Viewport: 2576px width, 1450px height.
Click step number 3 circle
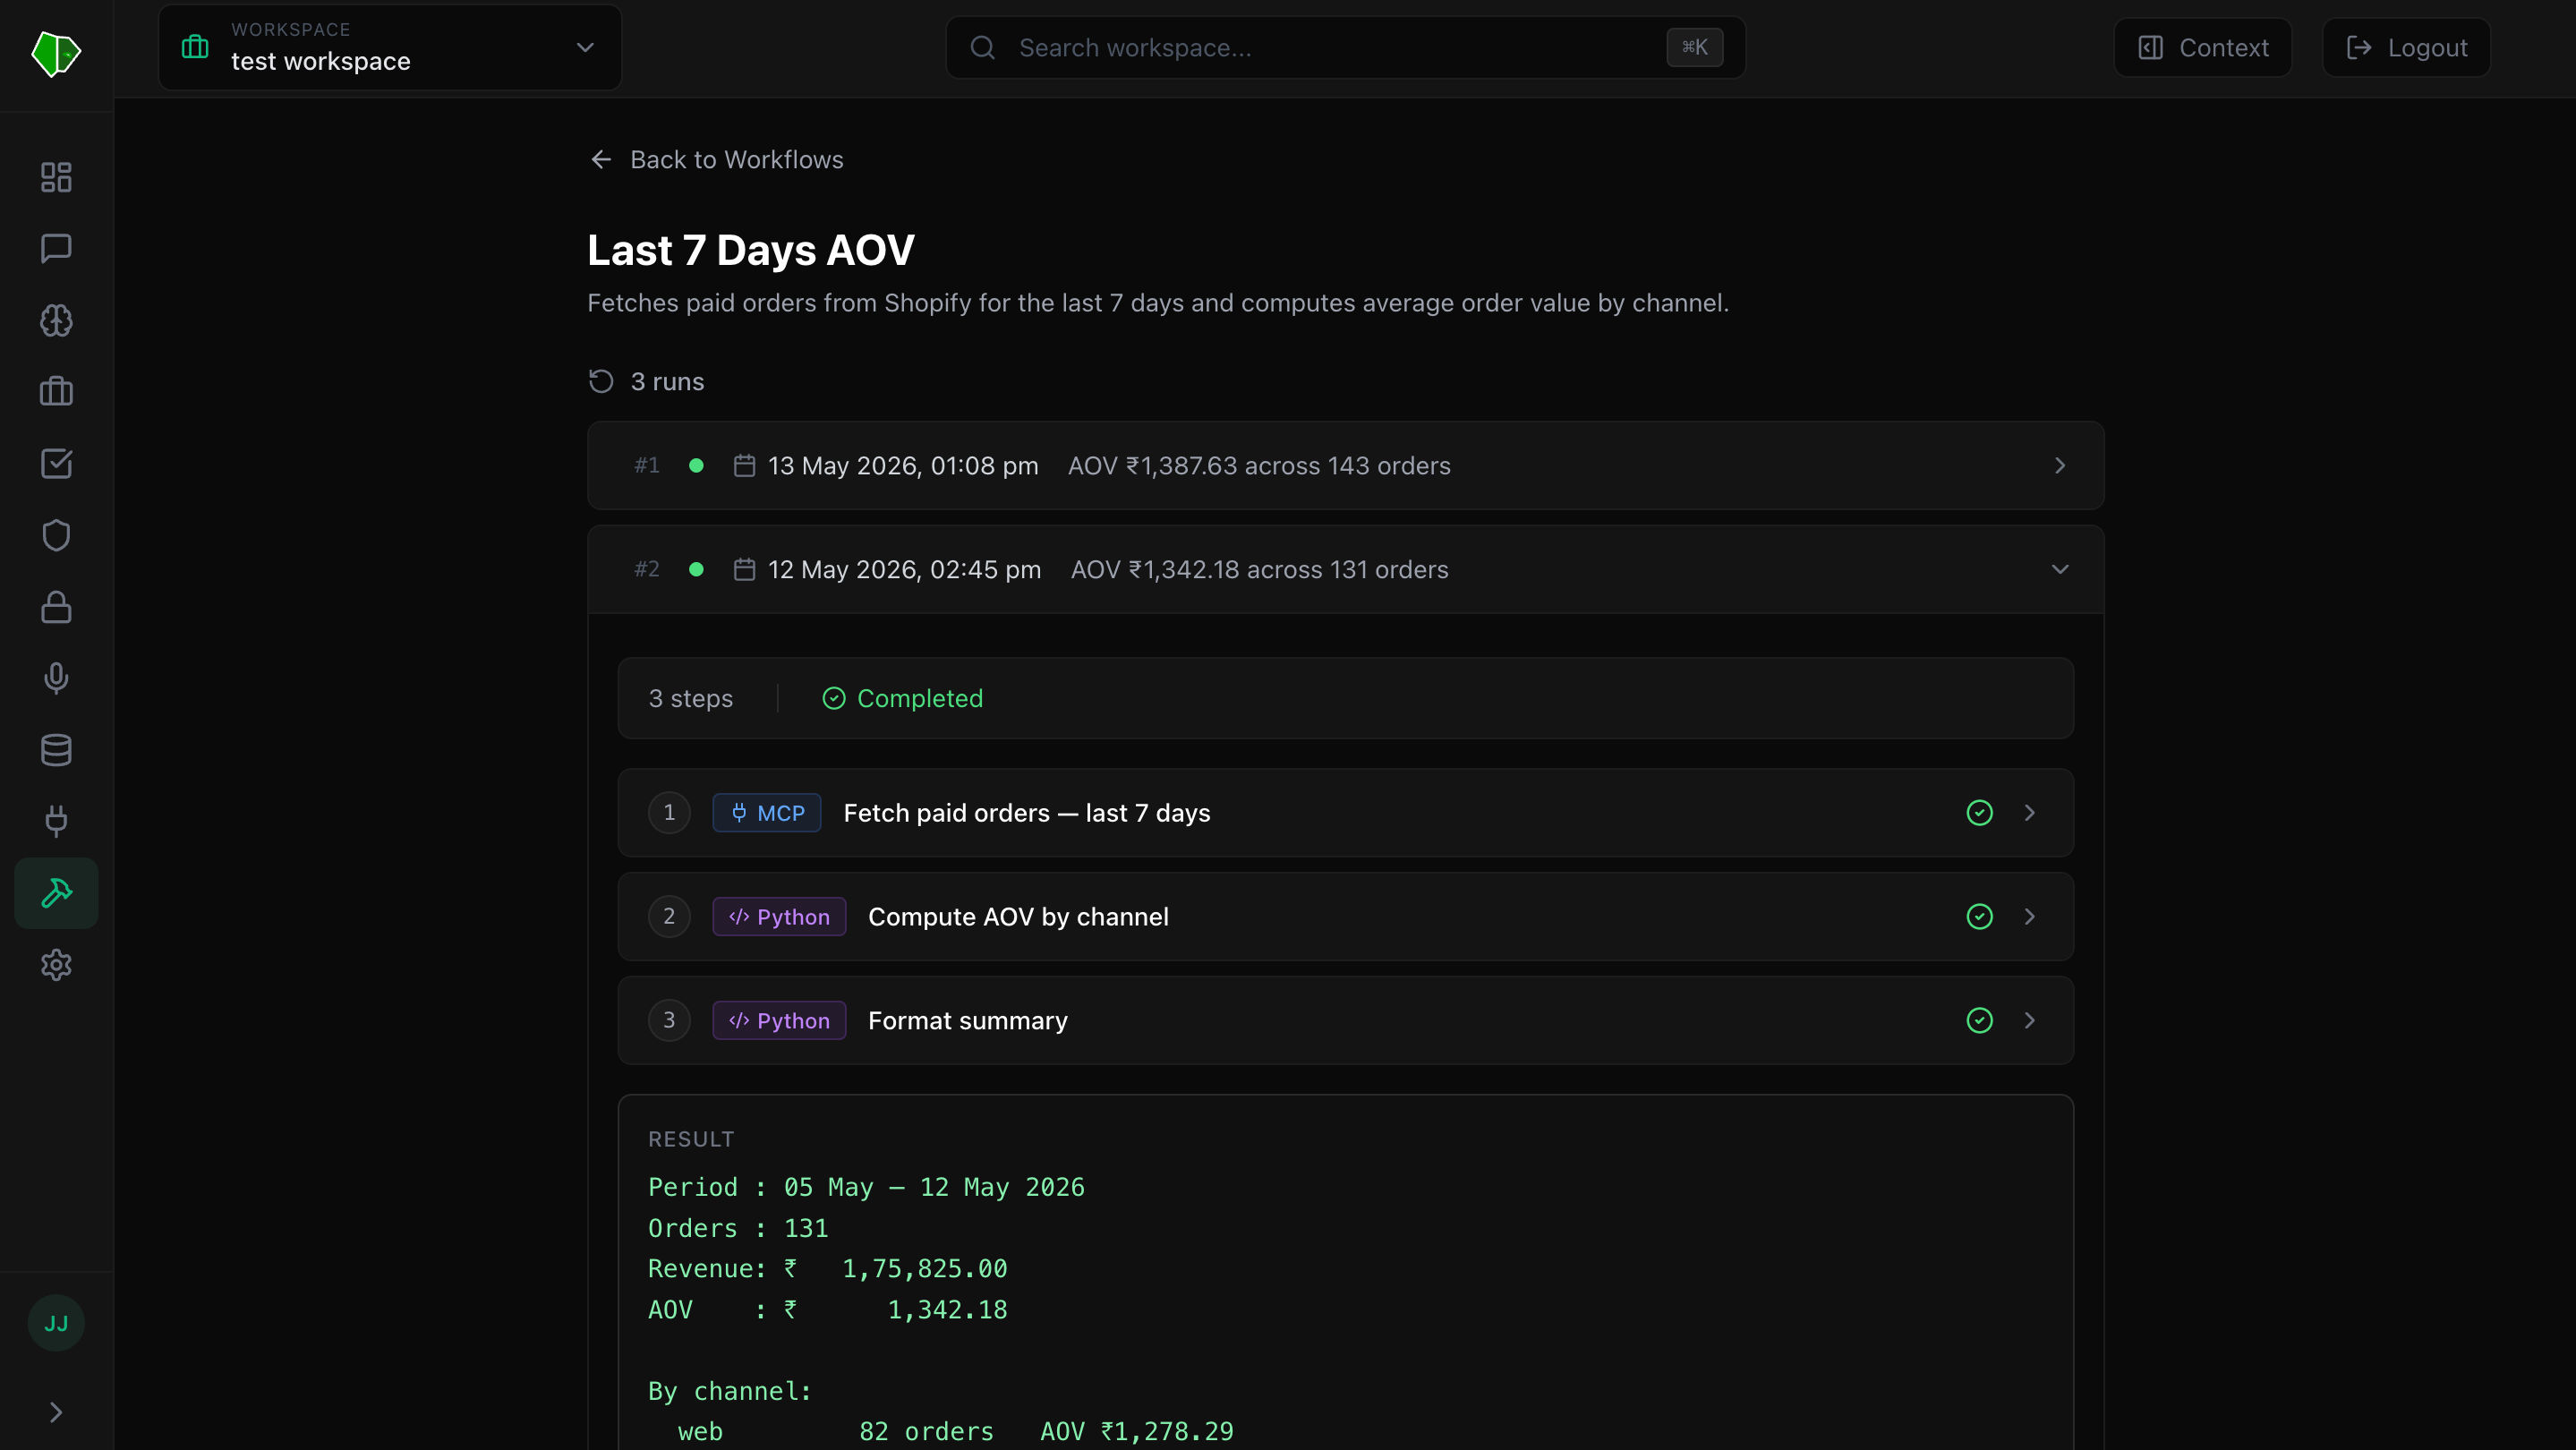point(669,1020)
